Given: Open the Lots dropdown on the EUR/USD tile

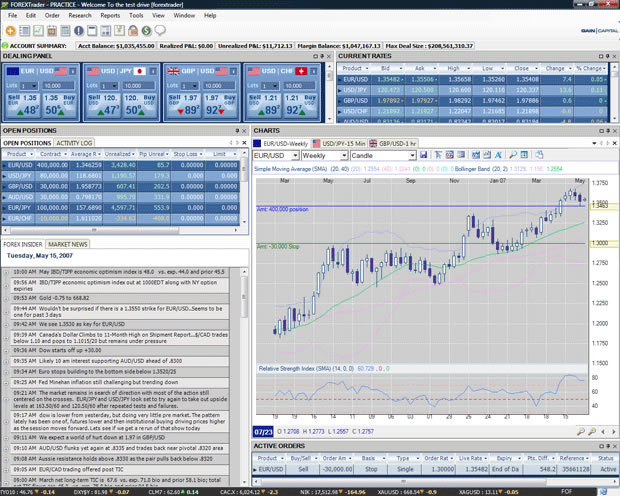Looking at the screenshot, I should [34, 86].
